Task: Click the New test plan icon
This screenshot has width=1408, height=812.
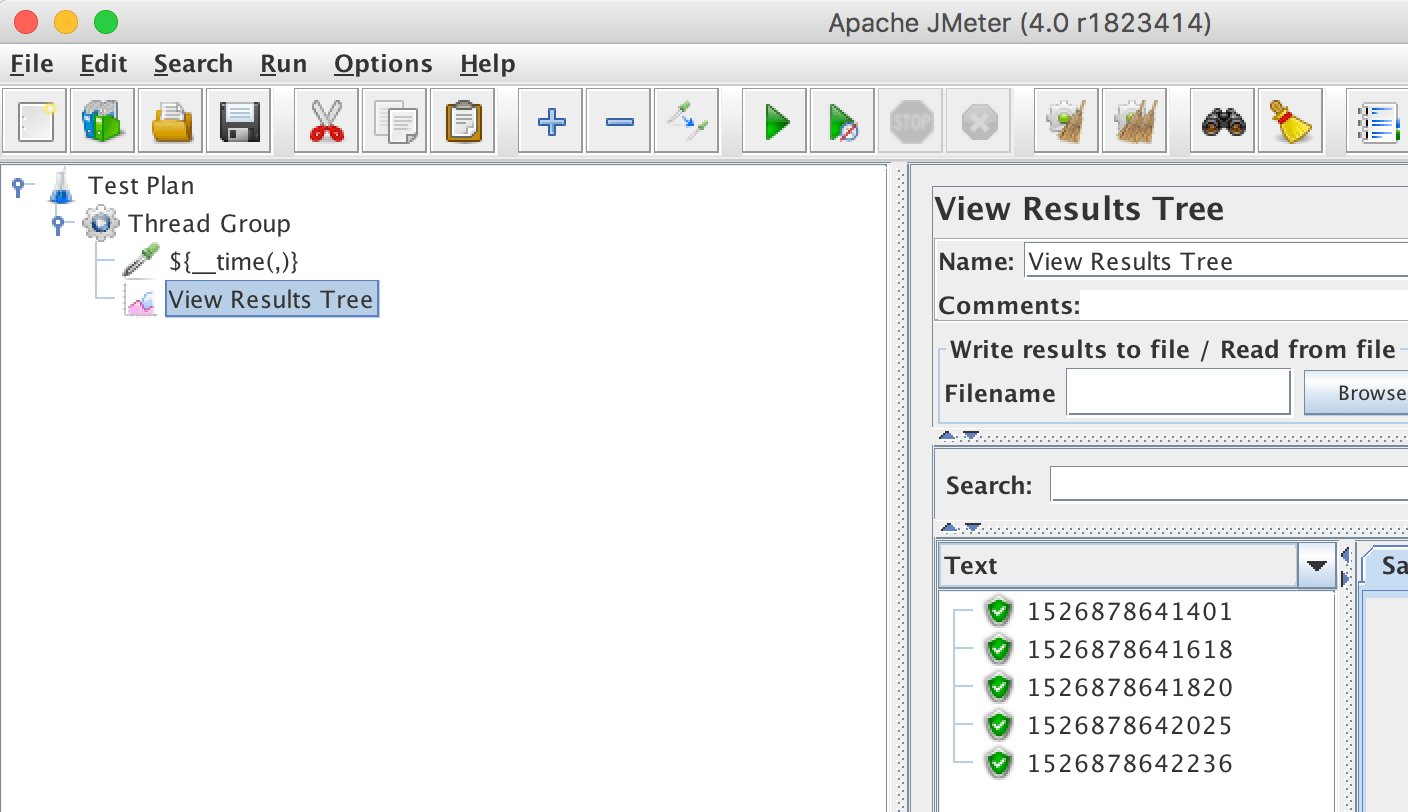Action: [36, 121]
